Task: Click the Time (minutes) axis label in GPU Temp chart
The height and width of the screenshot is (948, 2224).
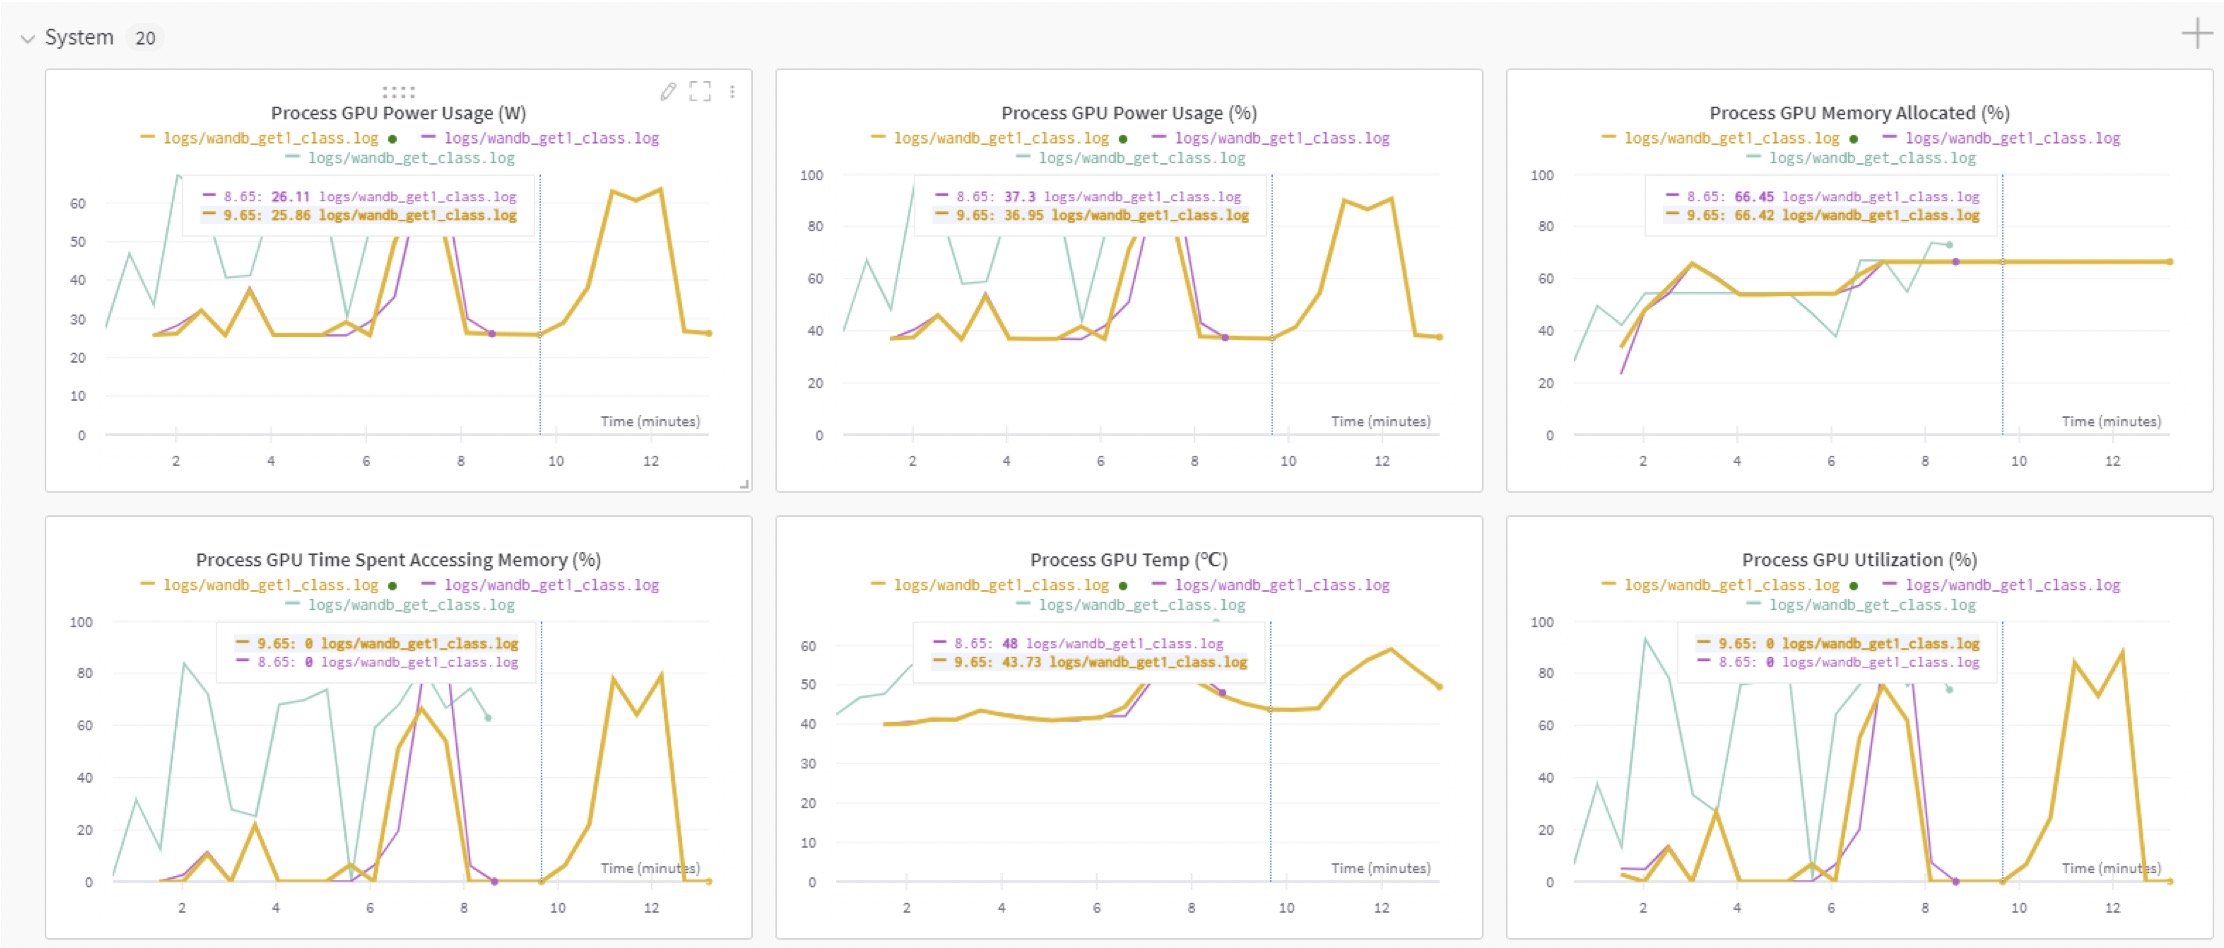Action: pyautogui.click(x=1380, y=869)
